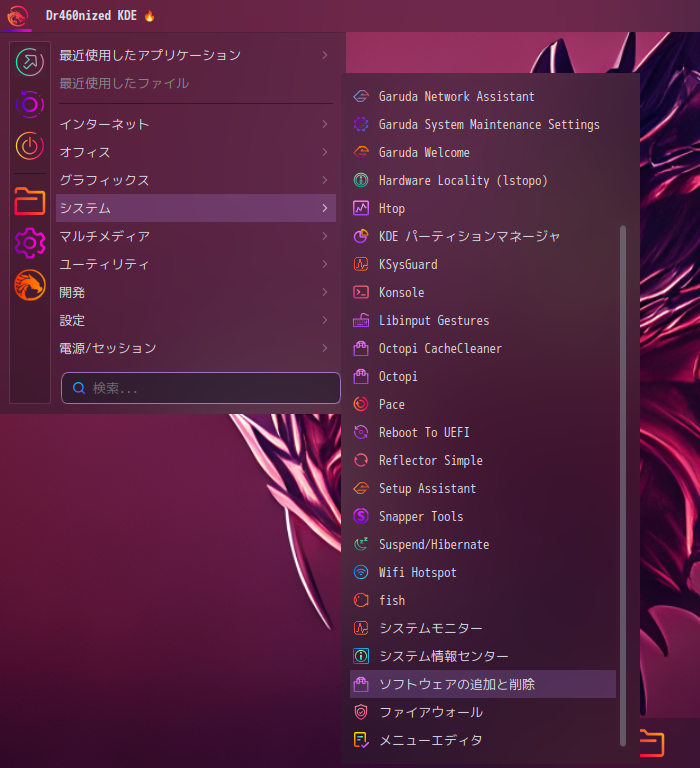Launch Octopi package manager entry

tap(483, 376)
